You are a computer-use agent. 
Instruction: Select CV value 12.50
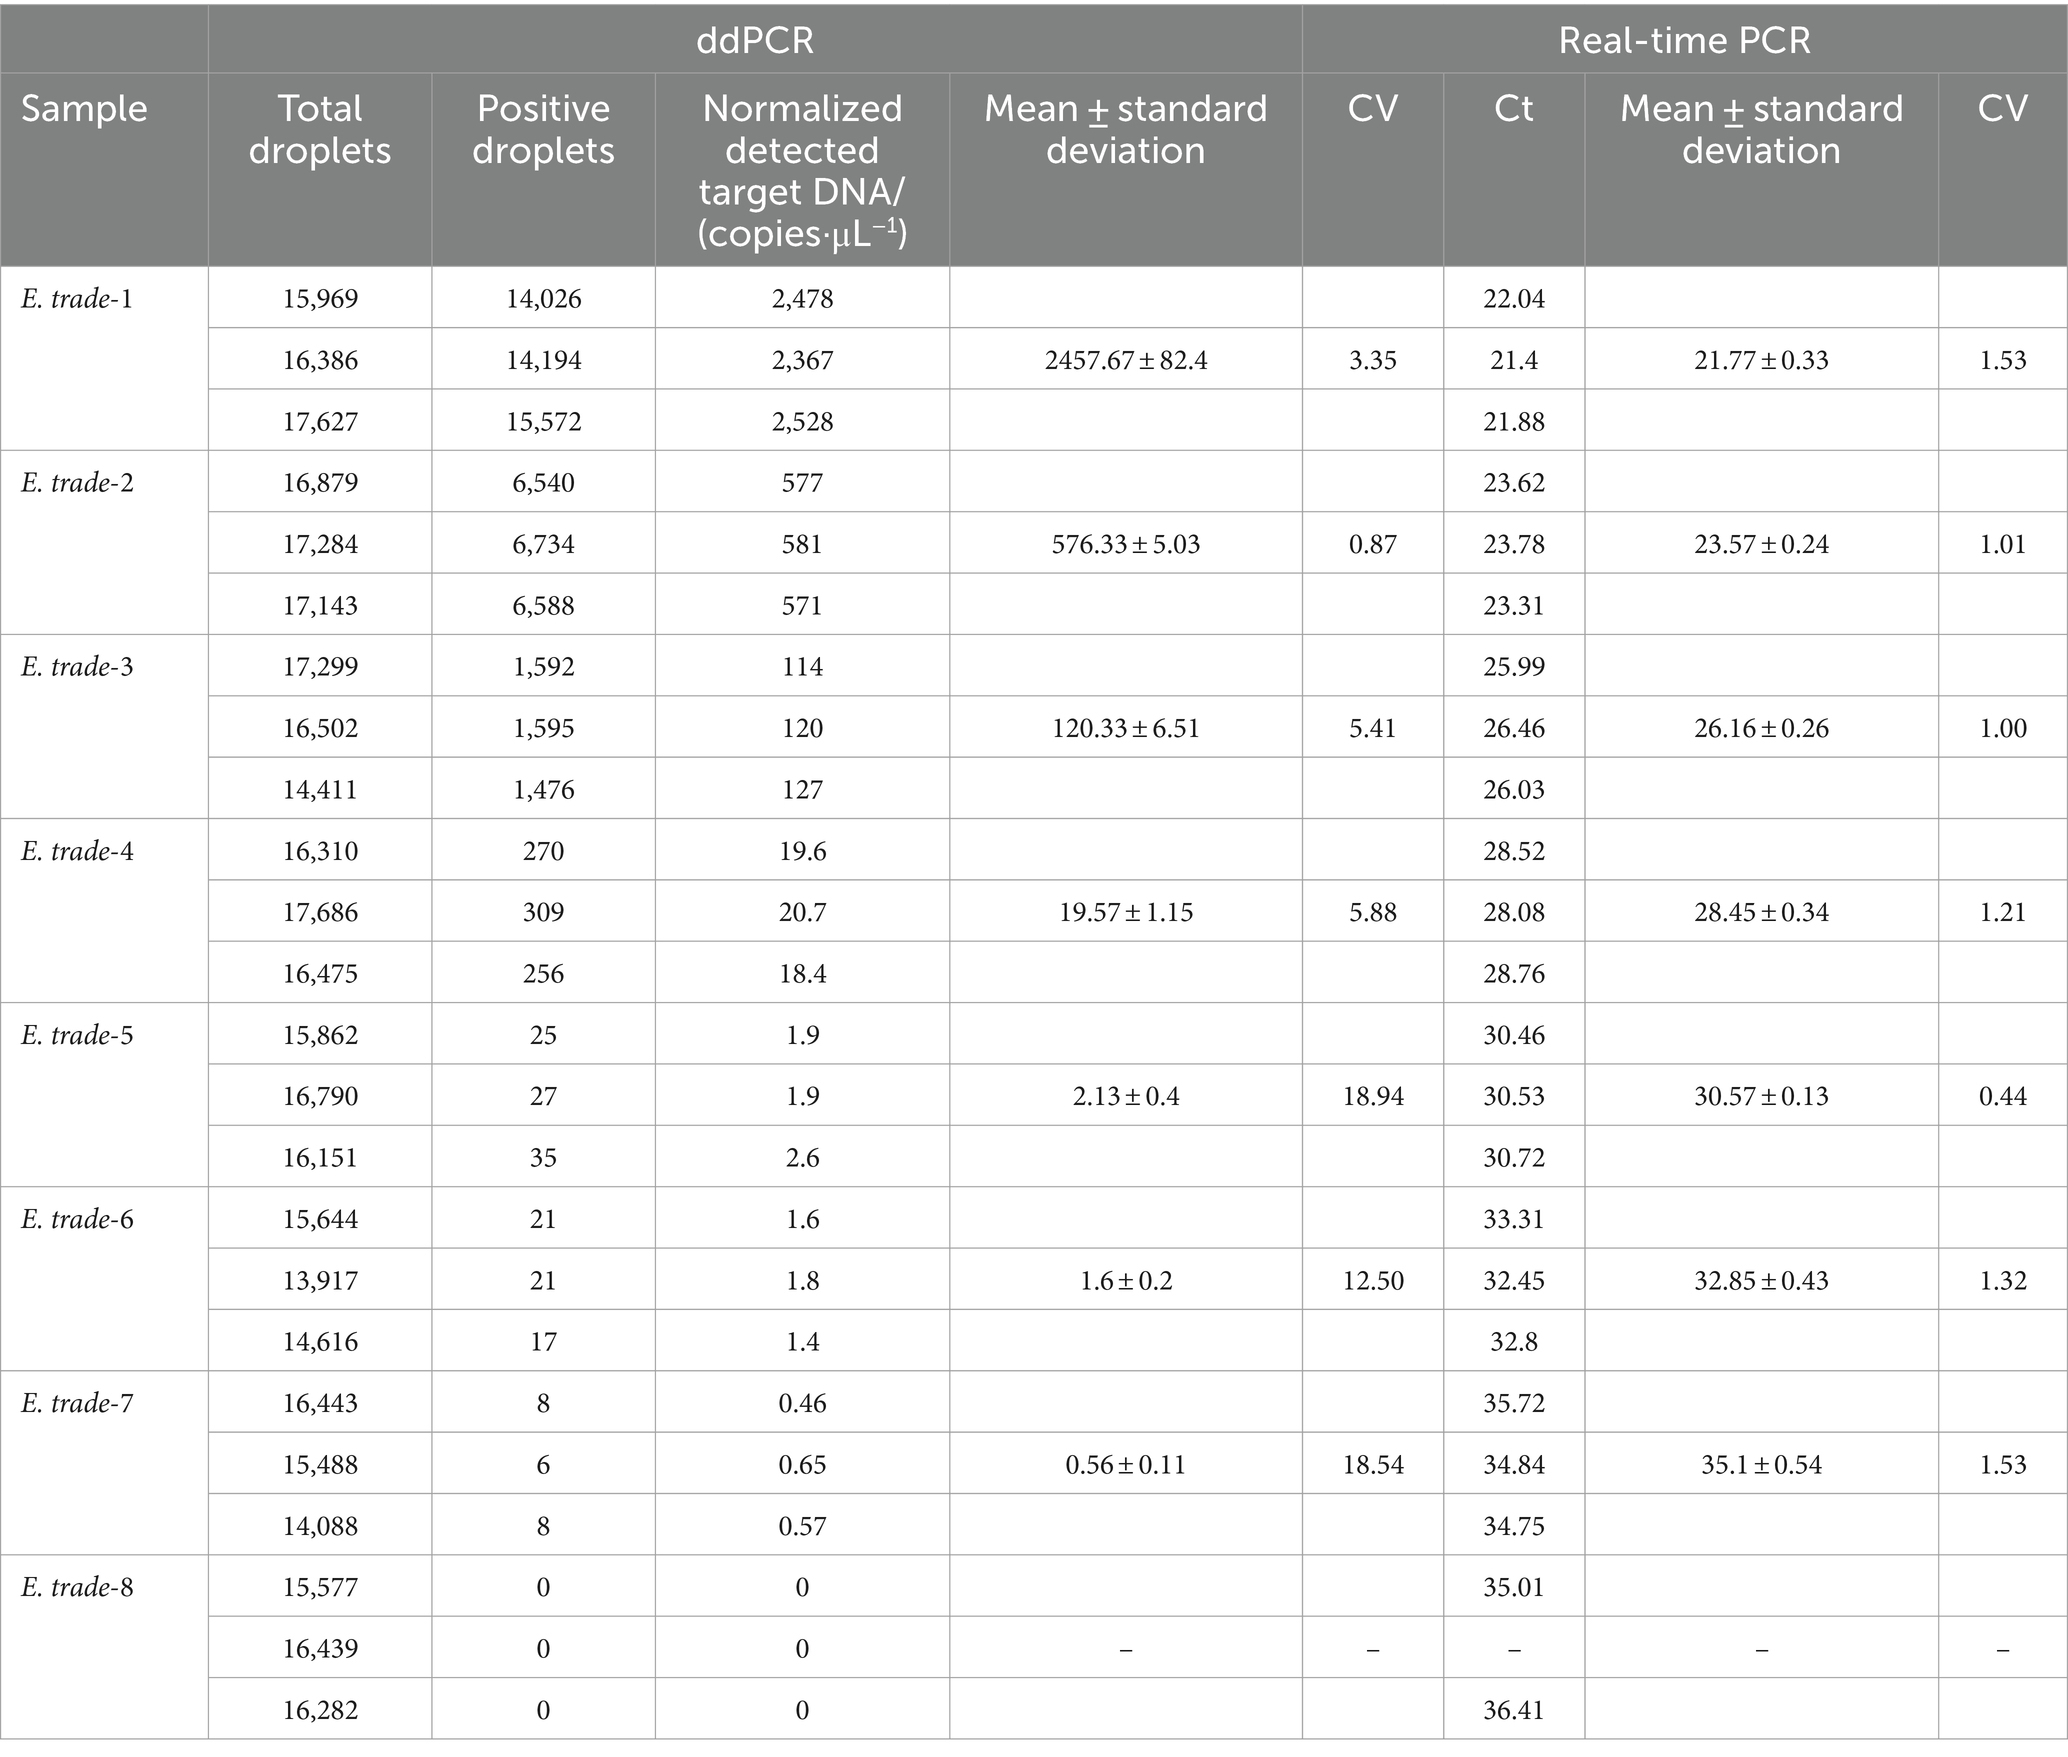tap(1373, 1280)
